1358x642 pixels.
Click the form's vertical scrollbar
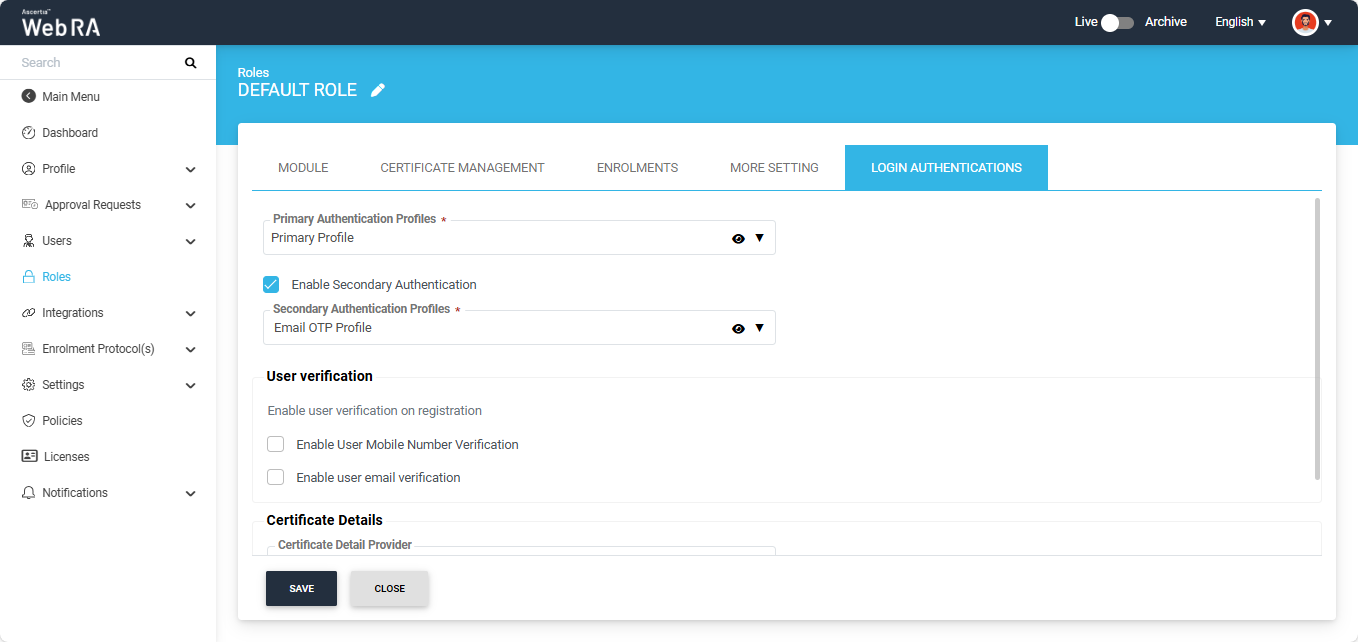[x=1317, y=338]
